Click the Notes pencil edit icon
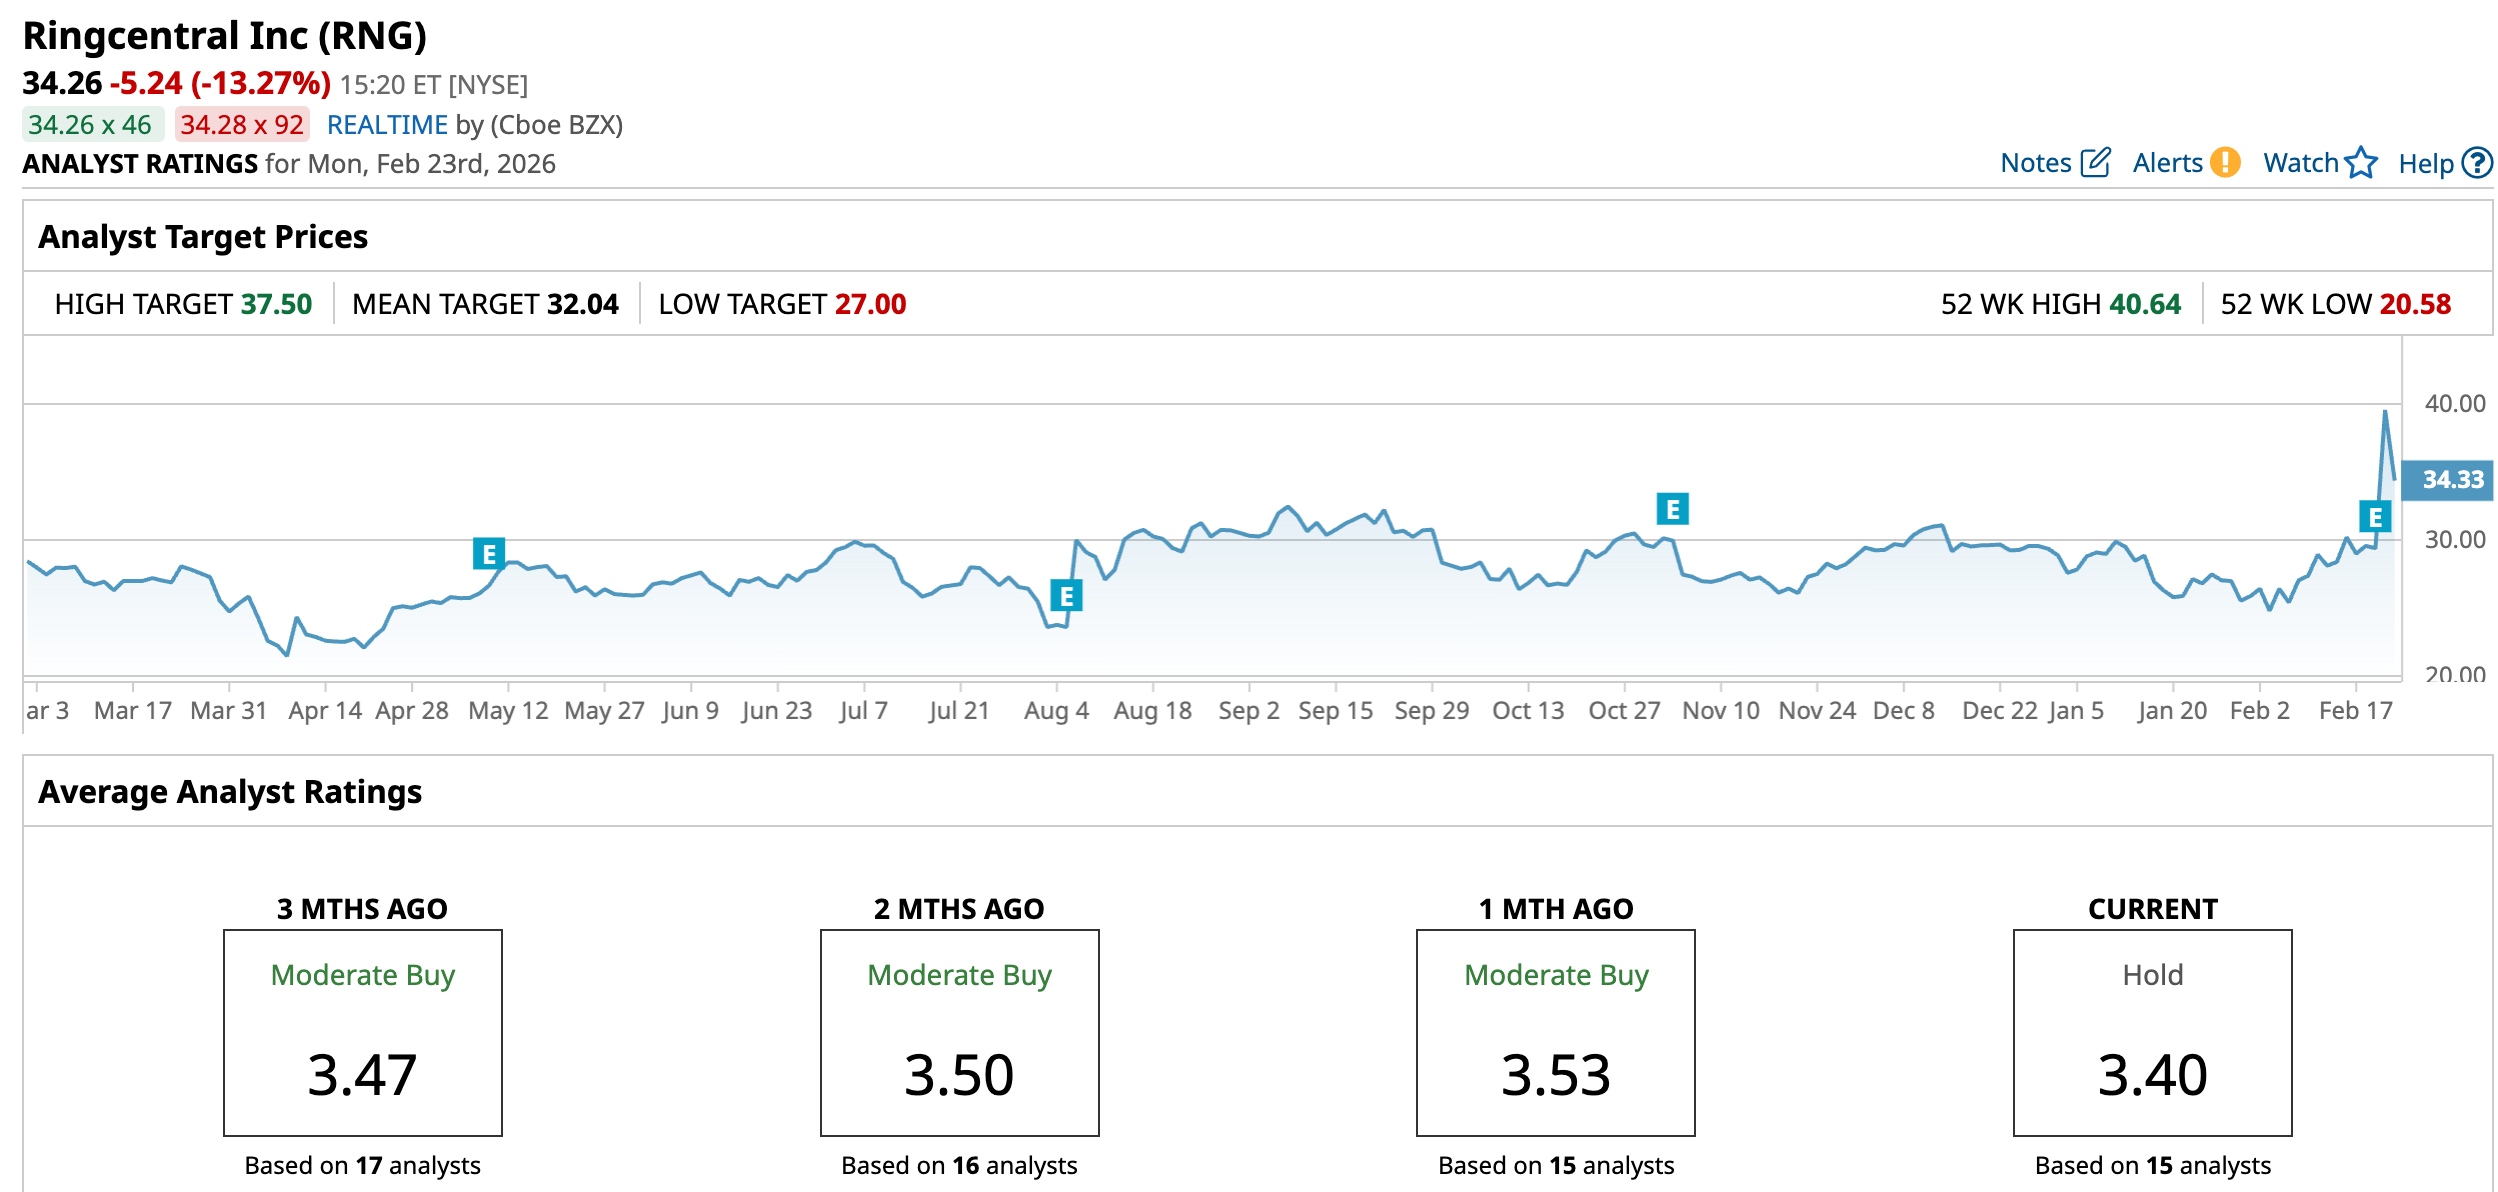Viewport: 2498px width, 1192px height. click(x=2095, y=163)
